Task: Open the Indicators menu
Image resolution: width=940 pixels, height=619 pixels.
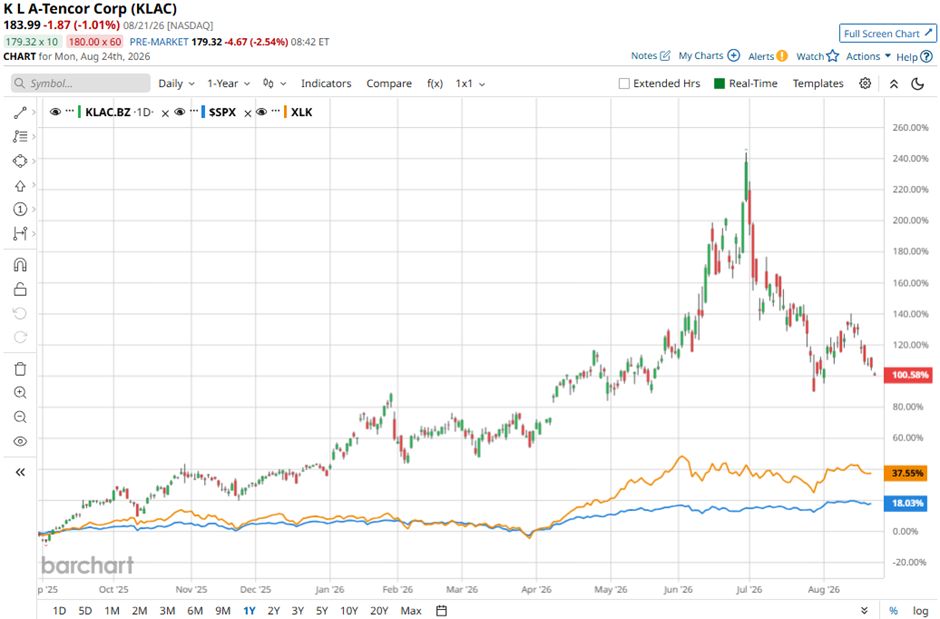Action: (326, 83)
